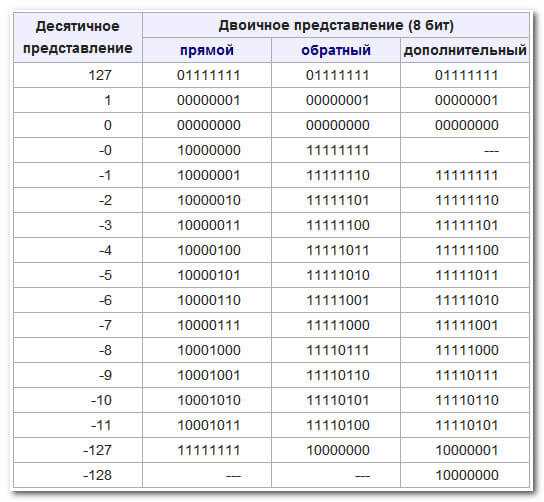Click decimal value 0 (positive zero row)
Screen dimensions: 544x502
[x=108, y=125]
